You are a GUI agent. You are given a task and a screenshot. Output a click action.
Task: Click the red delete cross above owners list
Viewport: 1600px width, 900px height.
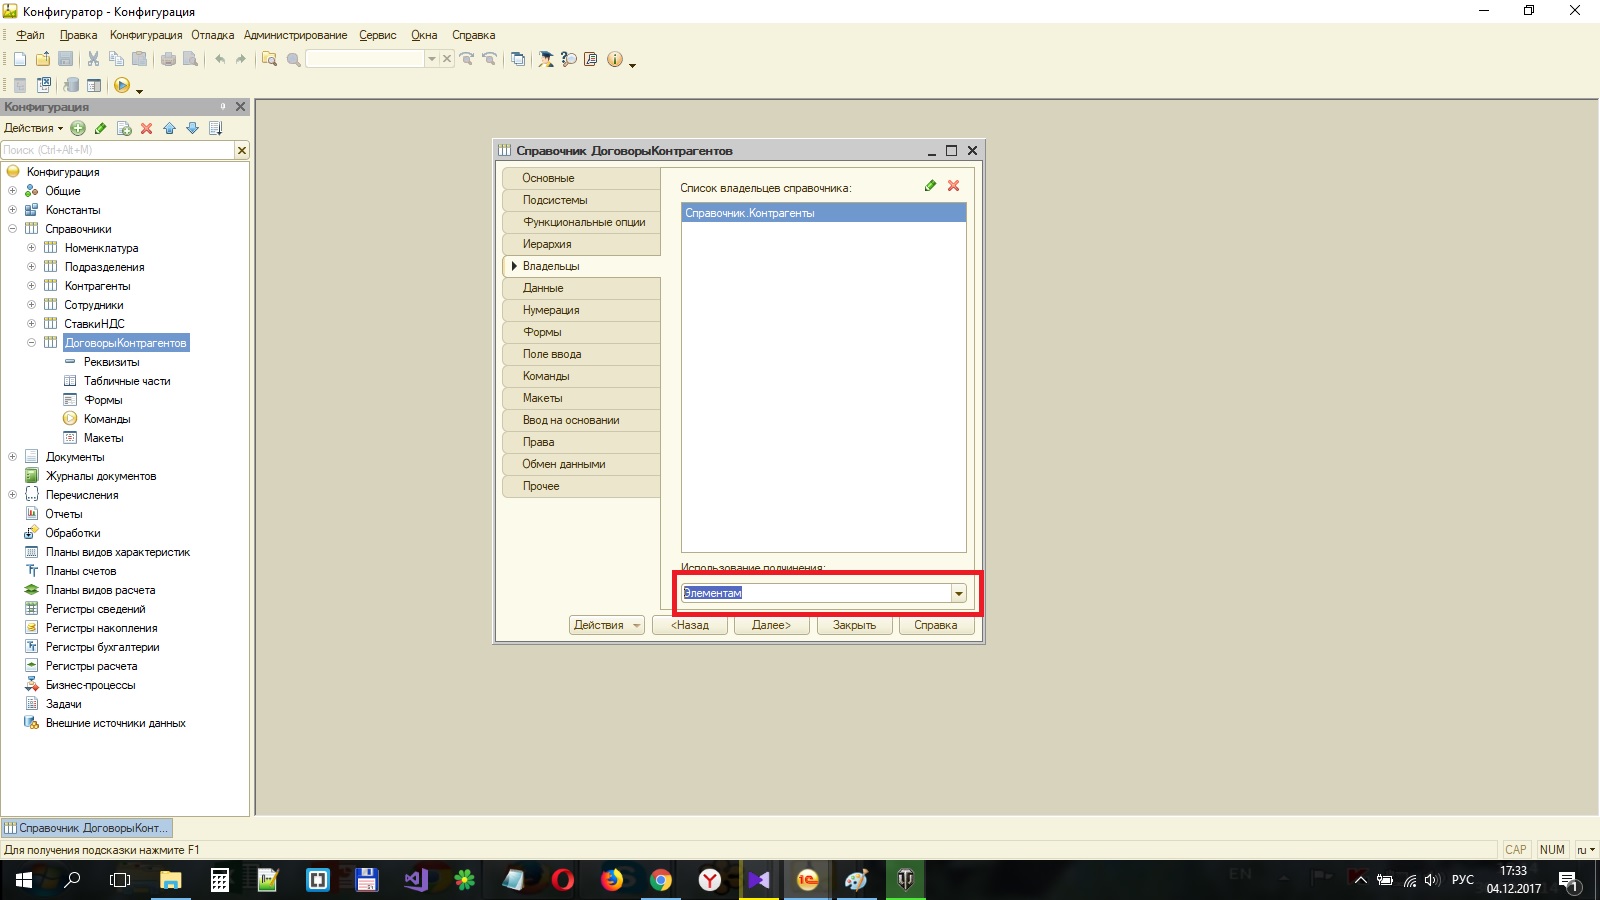click(954, 186)
